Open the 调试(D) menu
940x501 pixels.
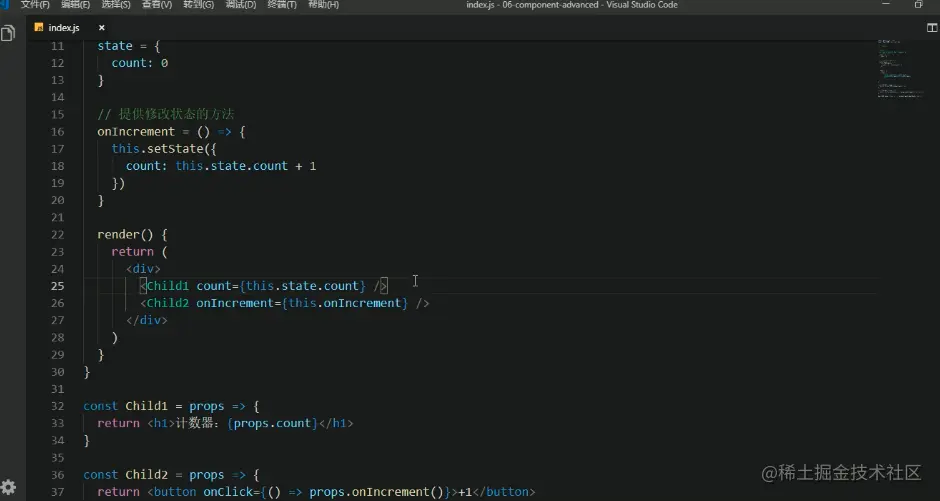click(240, 5)
